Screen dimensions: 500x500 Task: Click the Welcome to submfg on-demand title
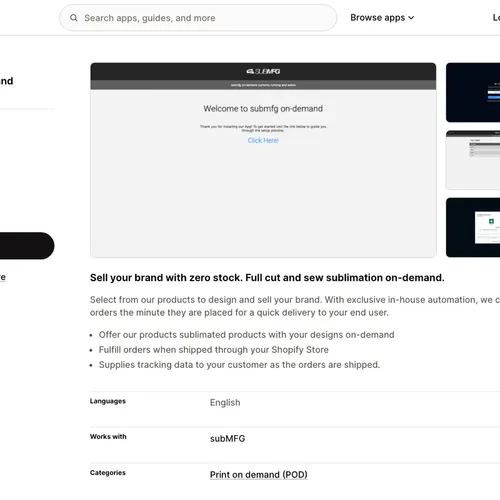pos(263,109)
